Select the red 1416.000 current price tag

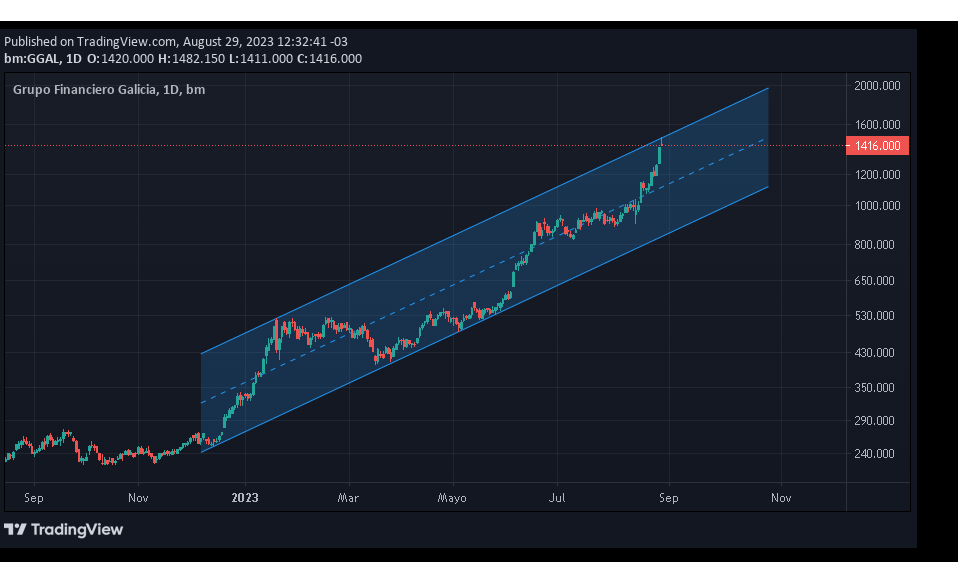[876, 146]
